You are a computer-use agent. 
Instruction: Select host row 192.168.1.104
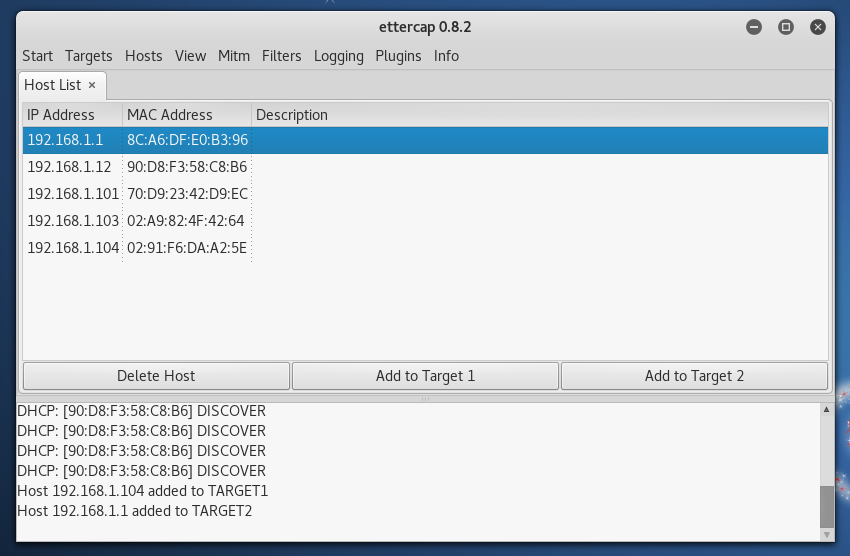pyautogui.click(x=426, y=248)
